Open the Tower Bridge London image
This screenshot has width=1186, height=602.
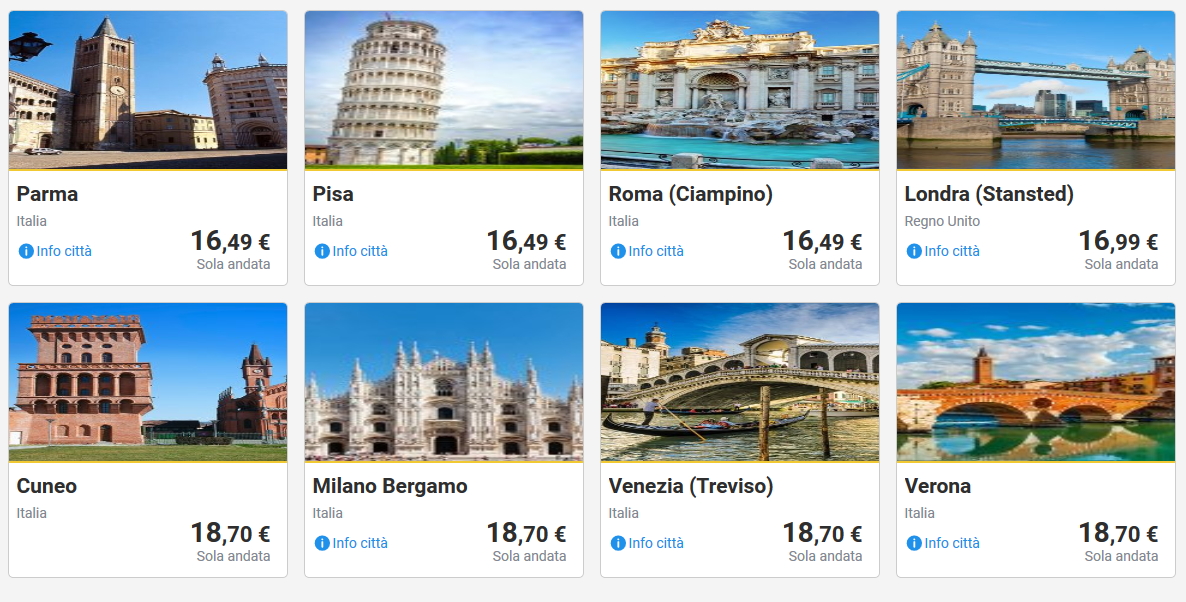click(x=1036, y=90)
